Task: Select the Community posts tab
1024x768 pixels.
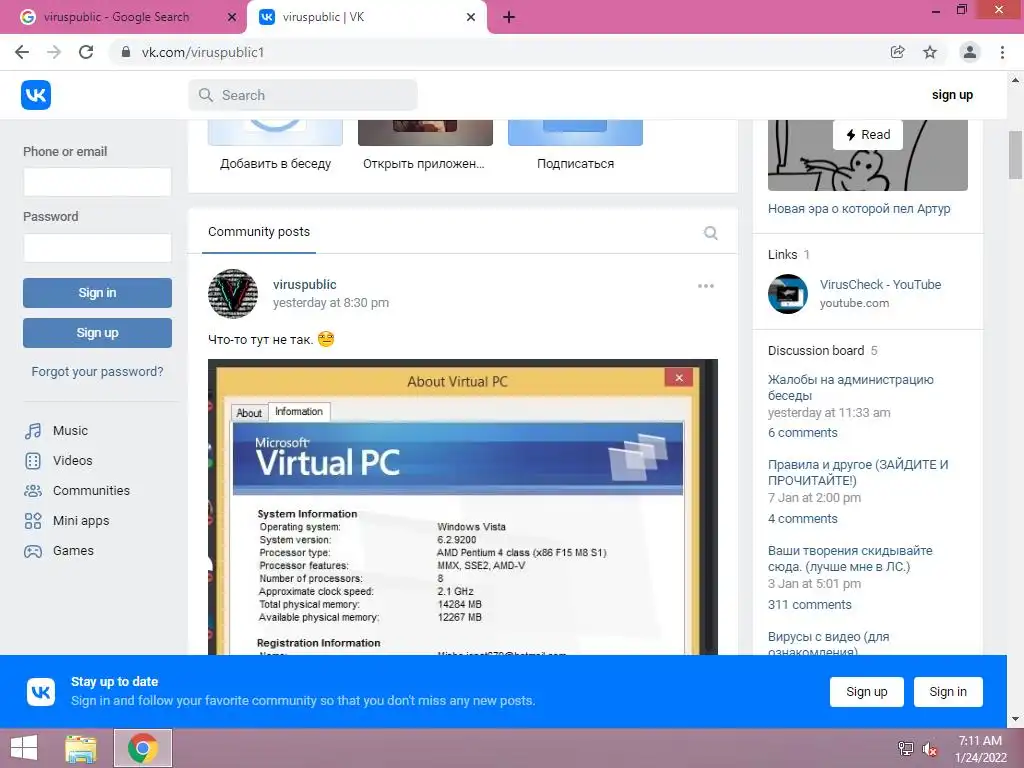Action: click(259, 232)
